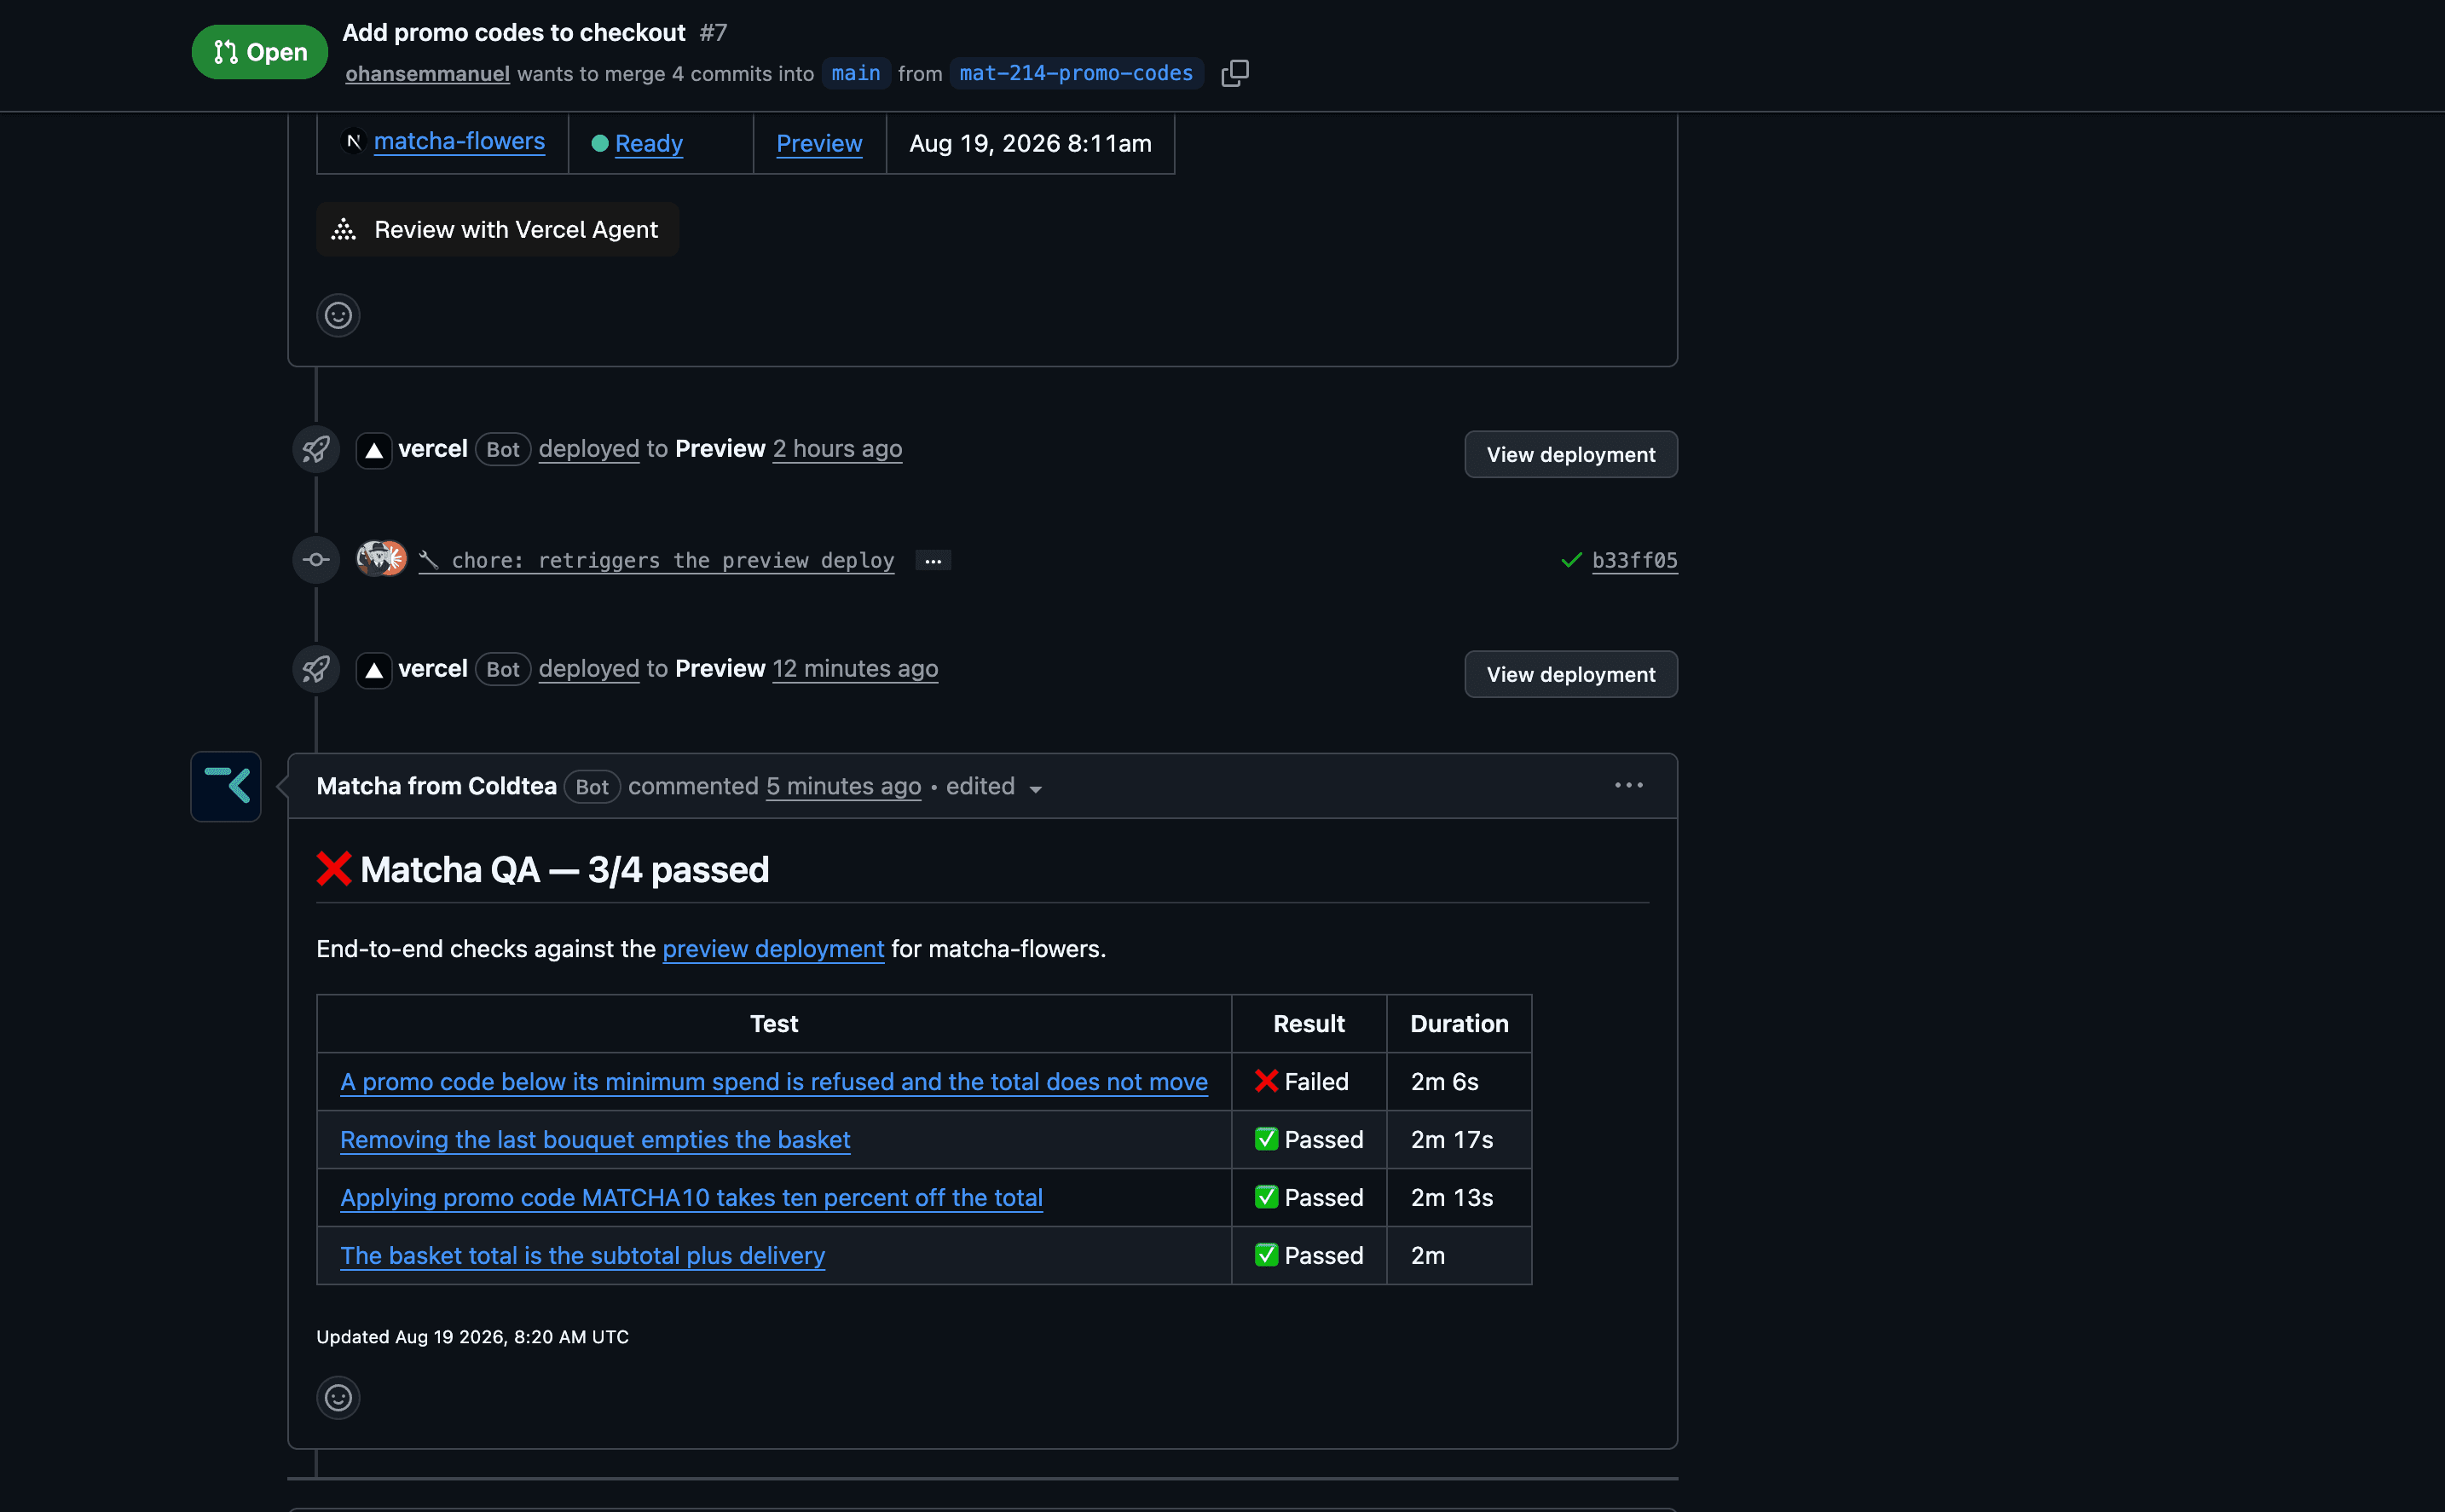Click the vercel name in 12 minutes ago event
This screenshot has width=2445, height=1512.
pos(432,669)
